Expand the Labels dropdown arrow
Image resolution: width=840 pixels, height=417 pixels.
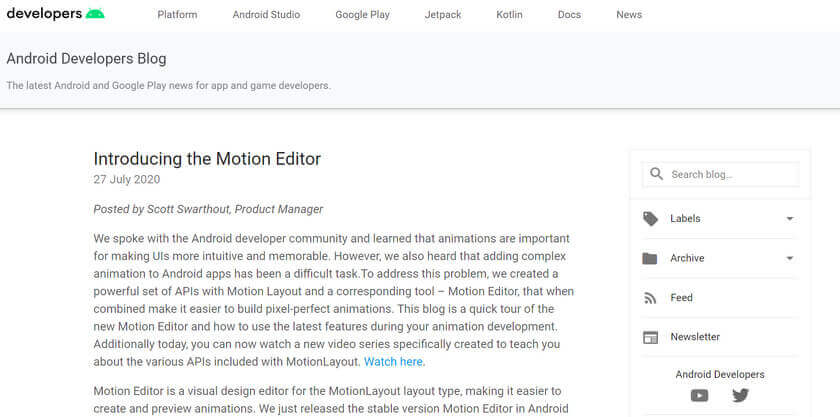[x=789, y=219]
